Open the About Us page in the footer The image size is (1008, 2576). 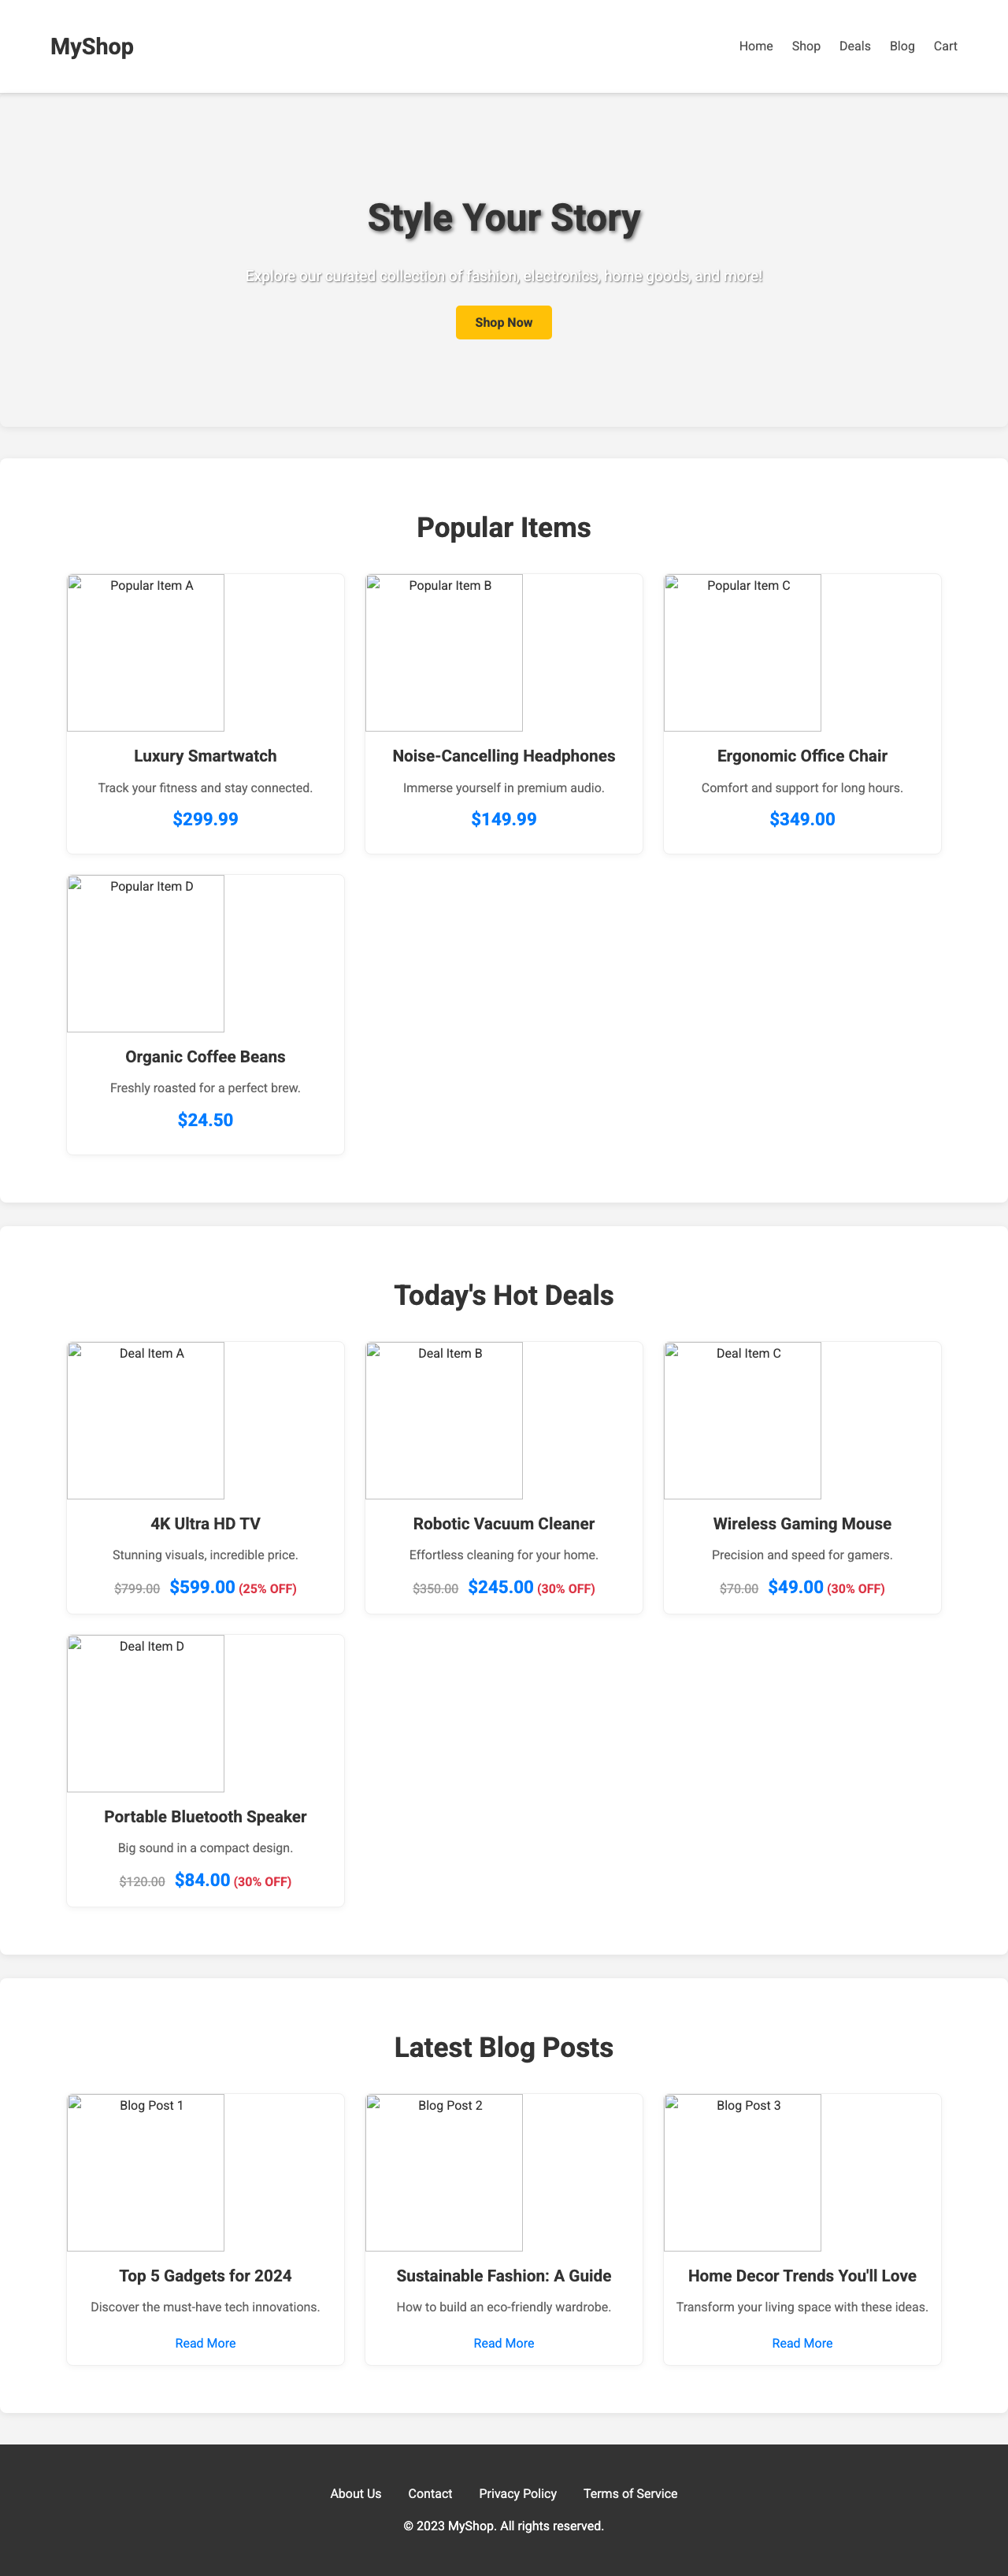355,2493
